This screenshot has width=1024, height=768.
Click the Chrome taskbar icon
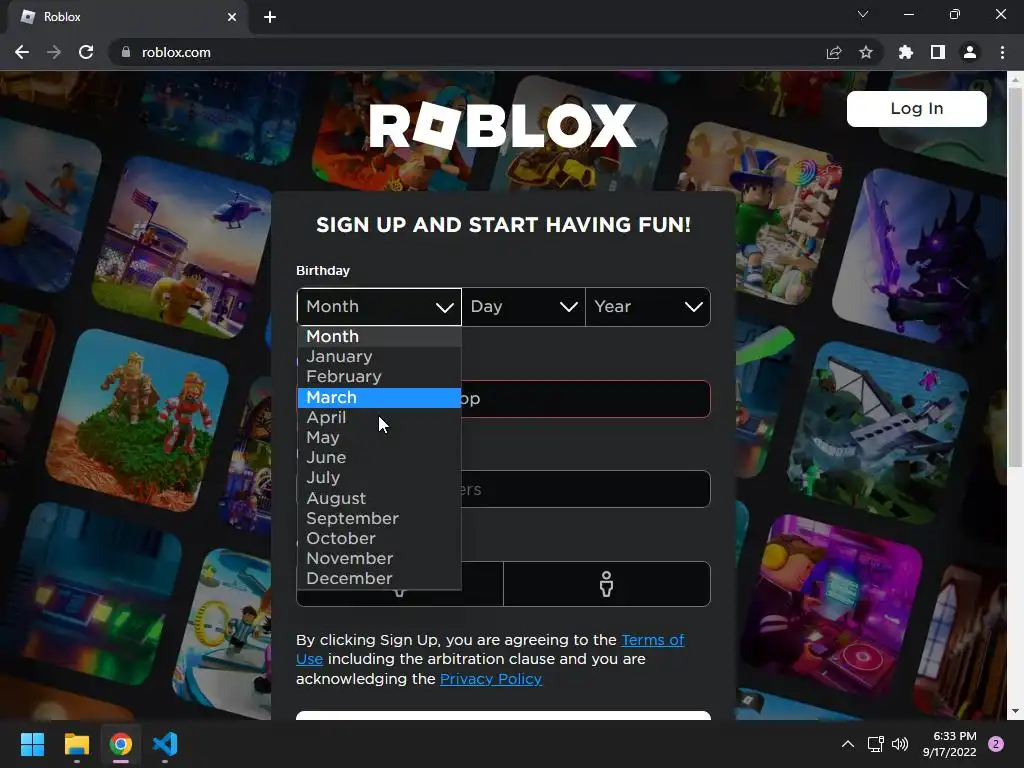pos(121,744)
